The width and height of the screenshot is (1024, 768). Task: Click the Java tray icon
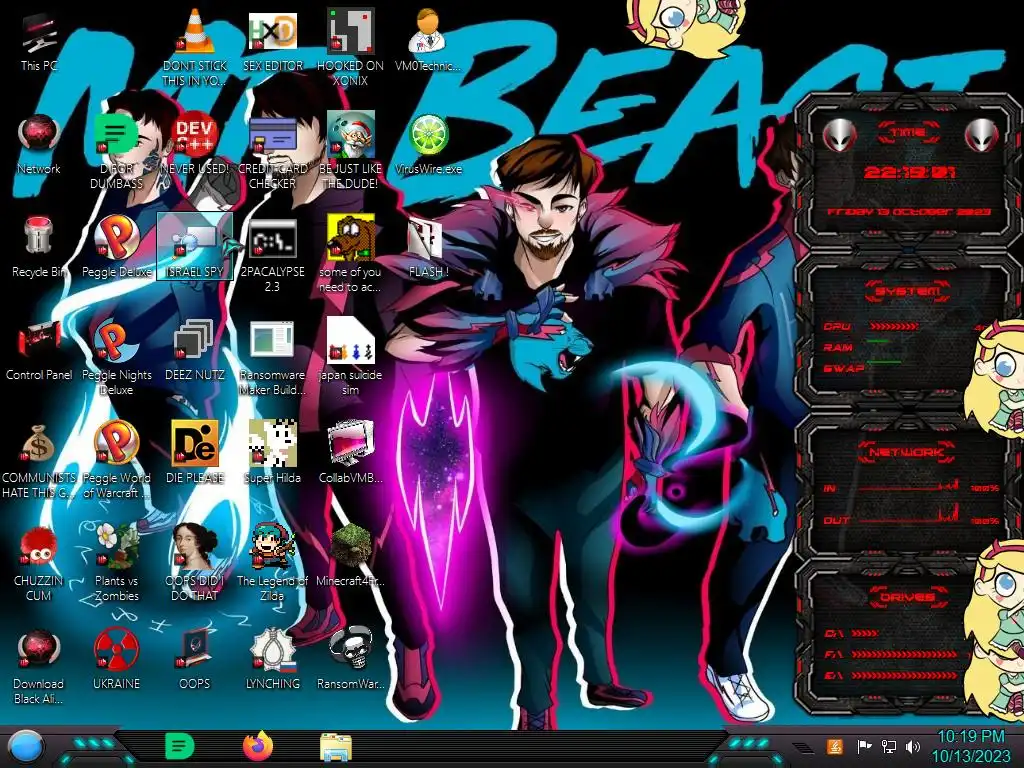(834, 746)
